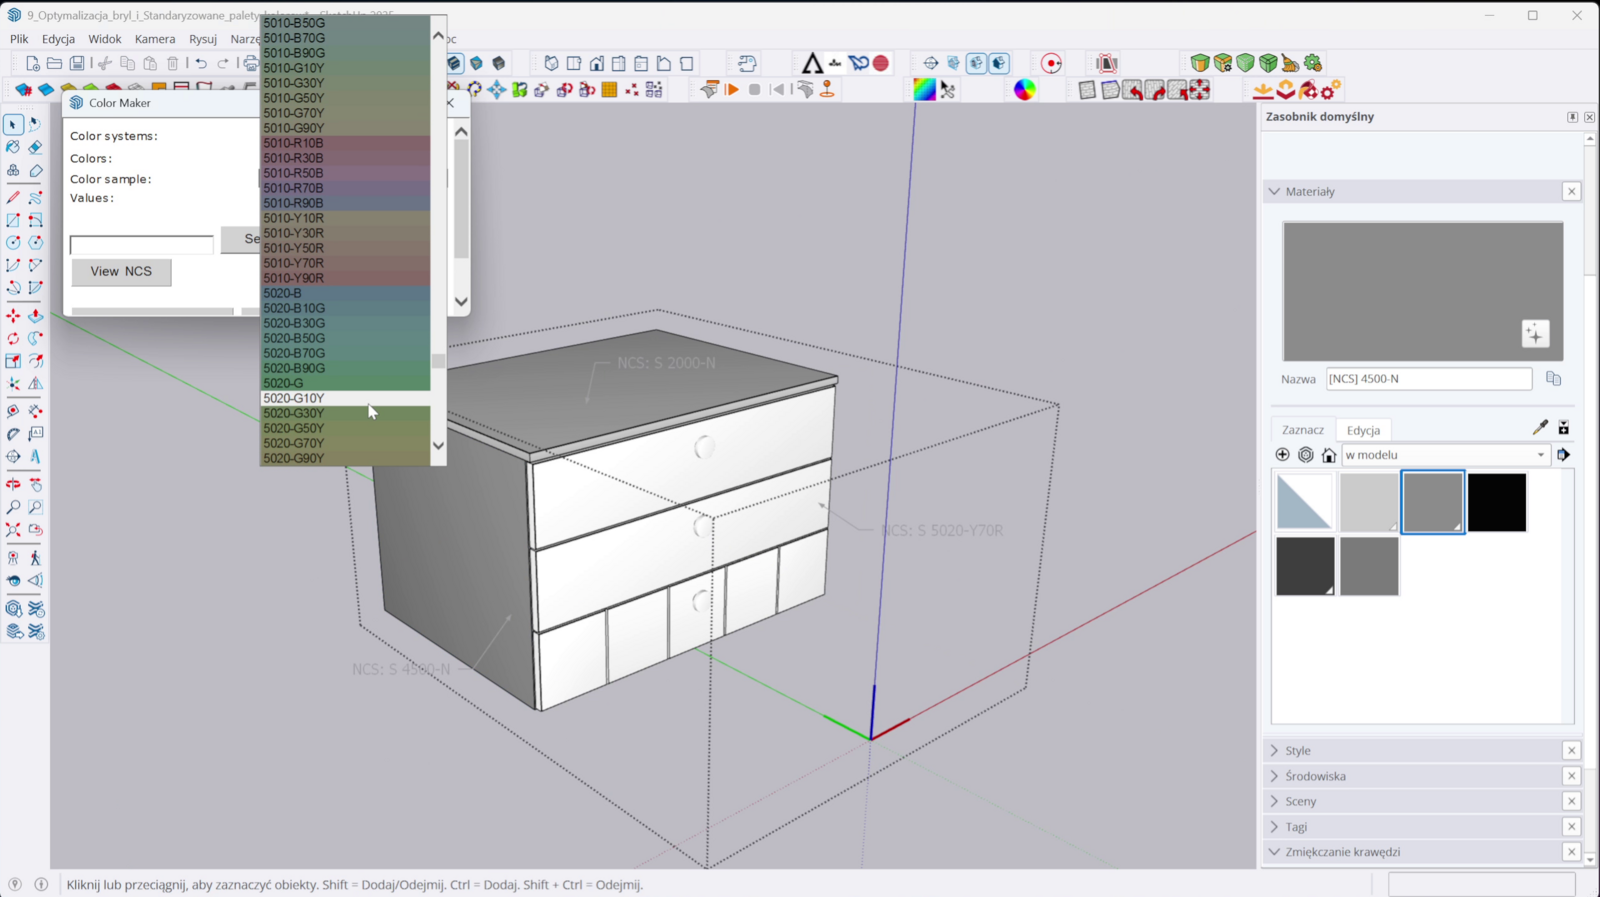The height and width of the screenshot is (897, 1600).
Task: Click the Save file toolbar icon
Action: click(x=77, y=64)
